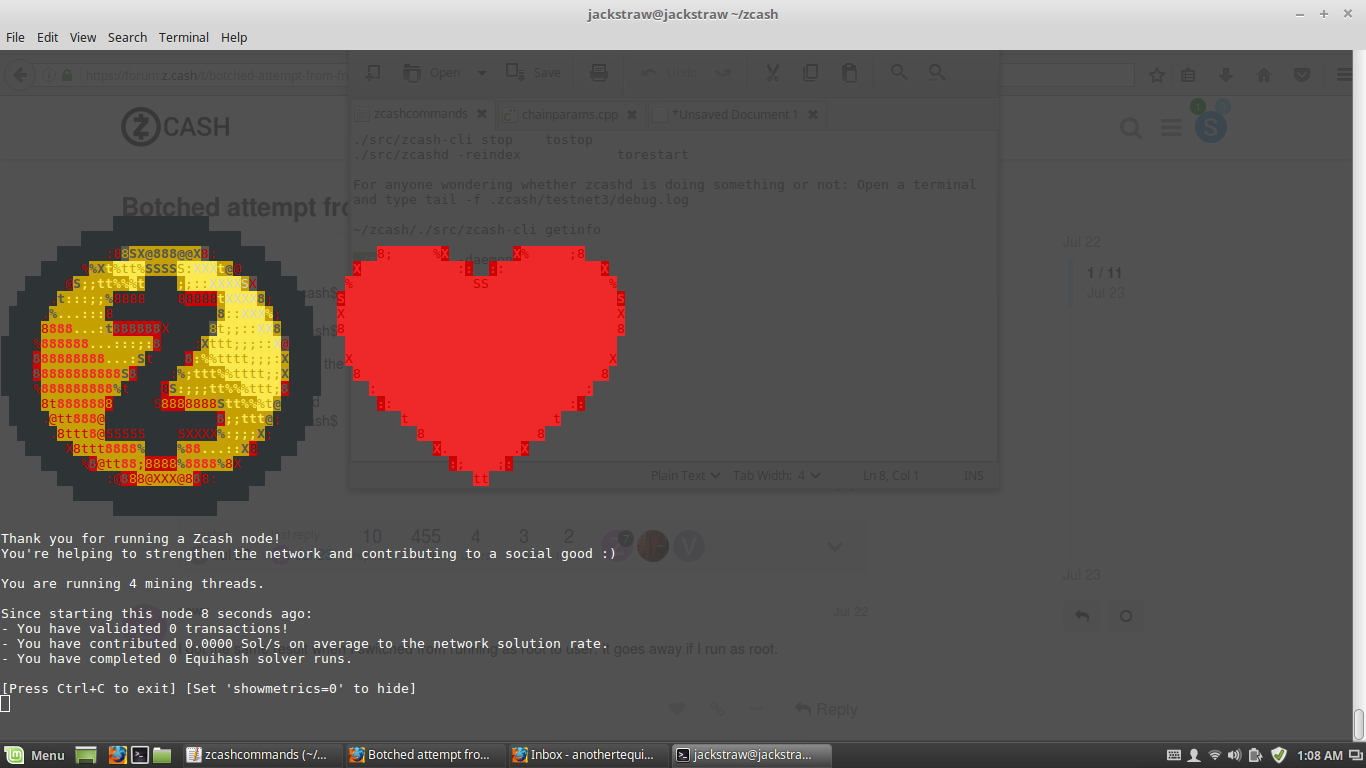
Task: Open the Plain Text language dropdown in gedit
Action: pos(686,476)
